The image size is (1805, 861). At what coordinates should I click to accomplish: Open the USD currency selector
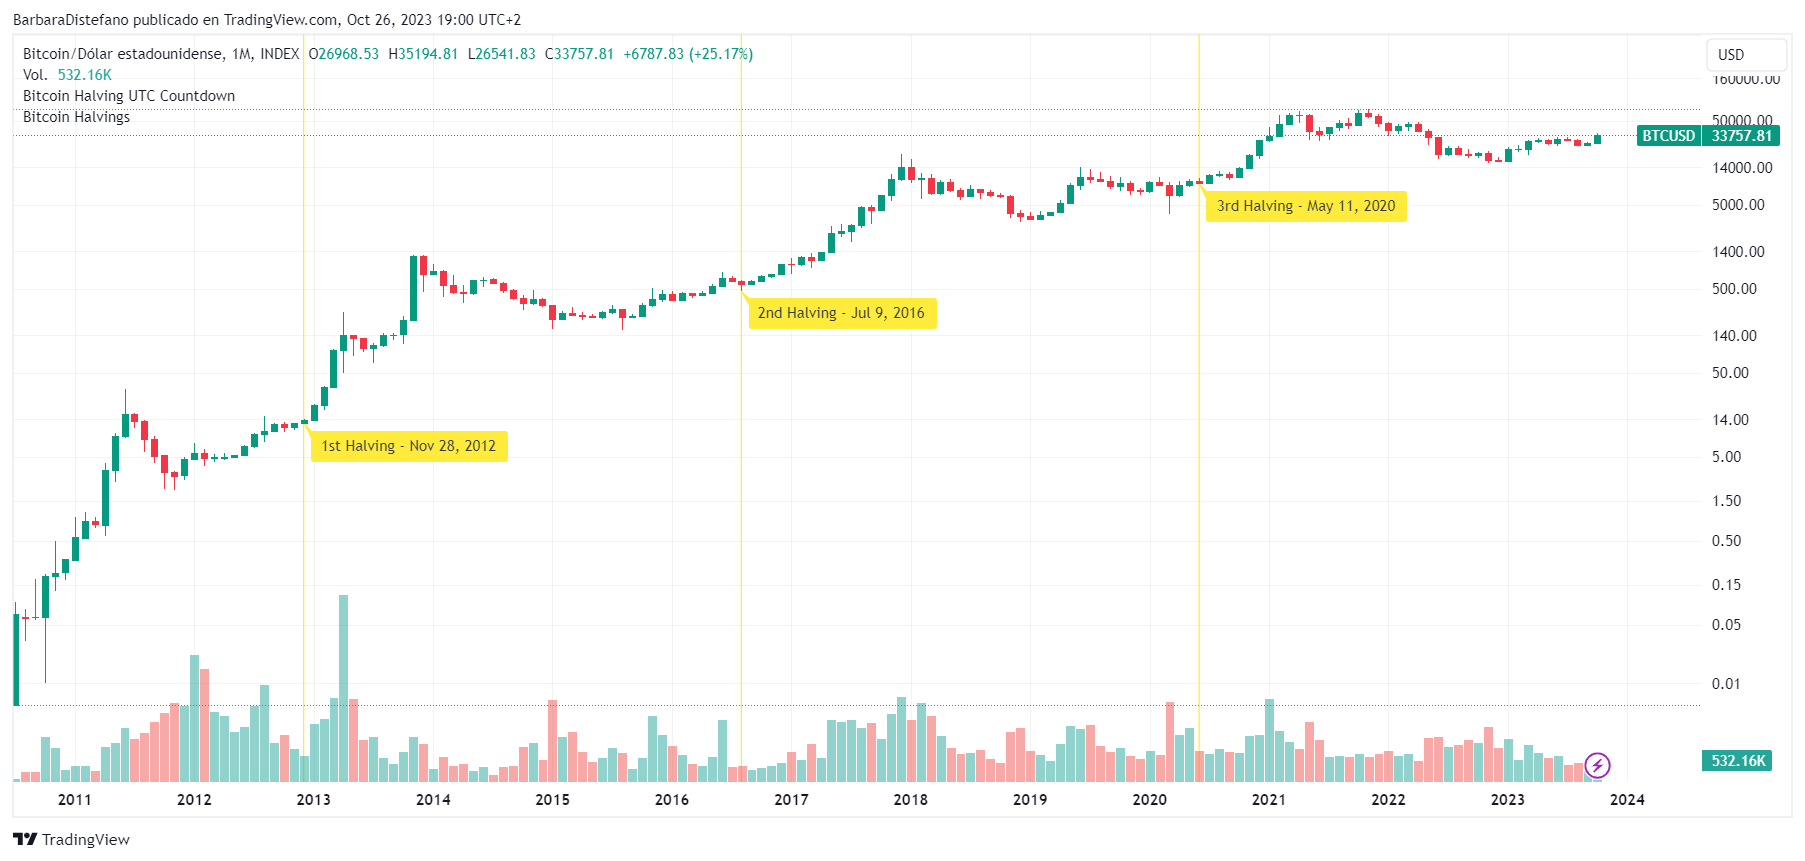[x=1746, y=55]
